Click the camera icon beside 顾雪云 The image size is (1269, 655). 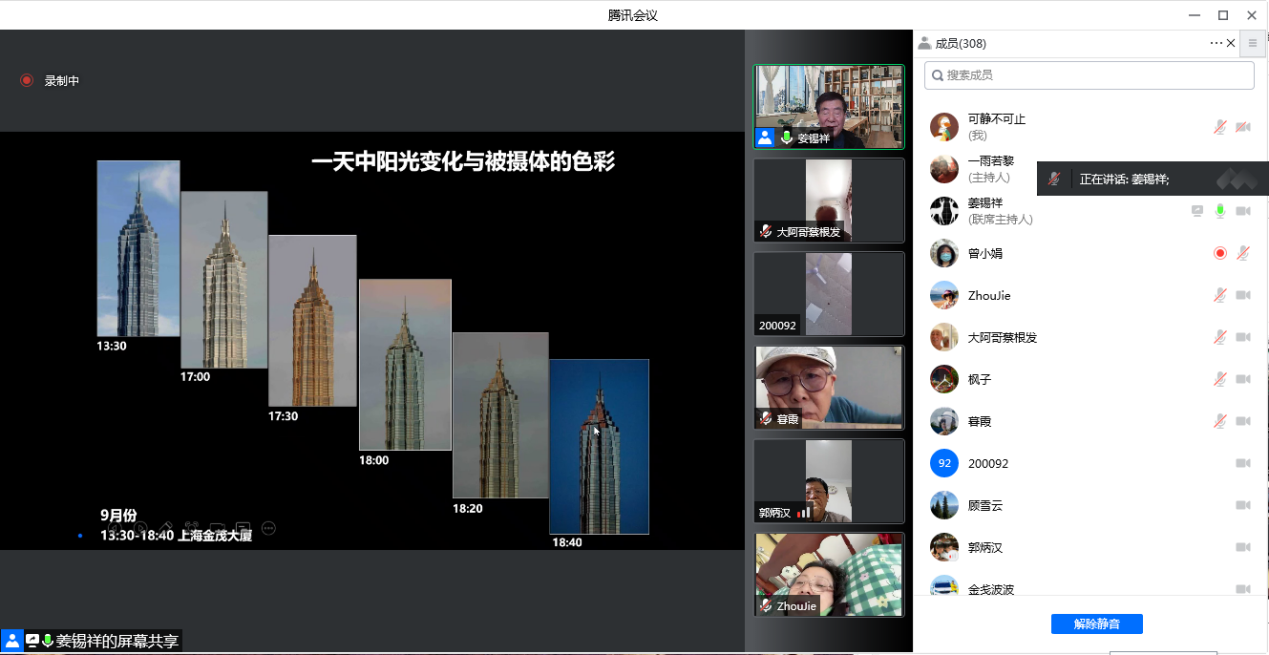coord(1243,505)
